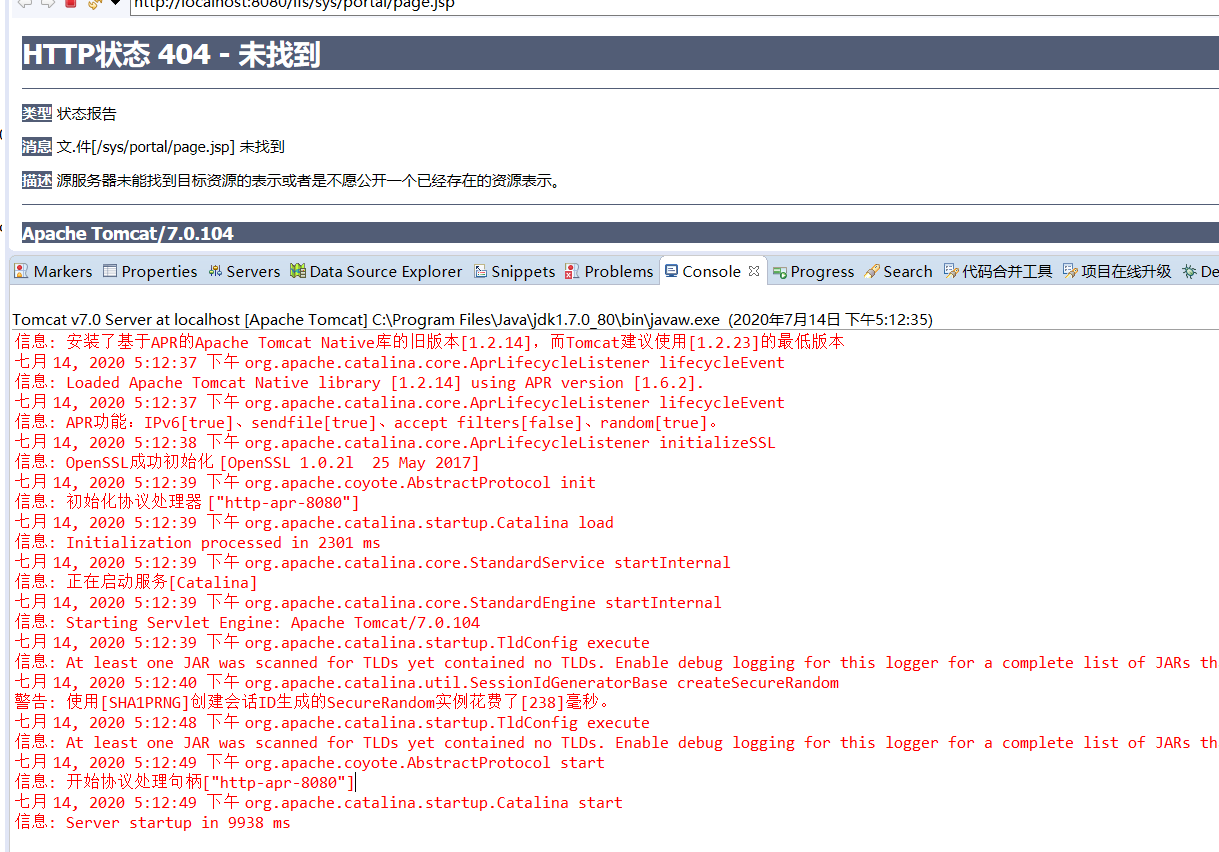Screen dimensions: 1219x852
Task: Close the Console view tab
Action: pyautogui.click(x=754, y=271)
